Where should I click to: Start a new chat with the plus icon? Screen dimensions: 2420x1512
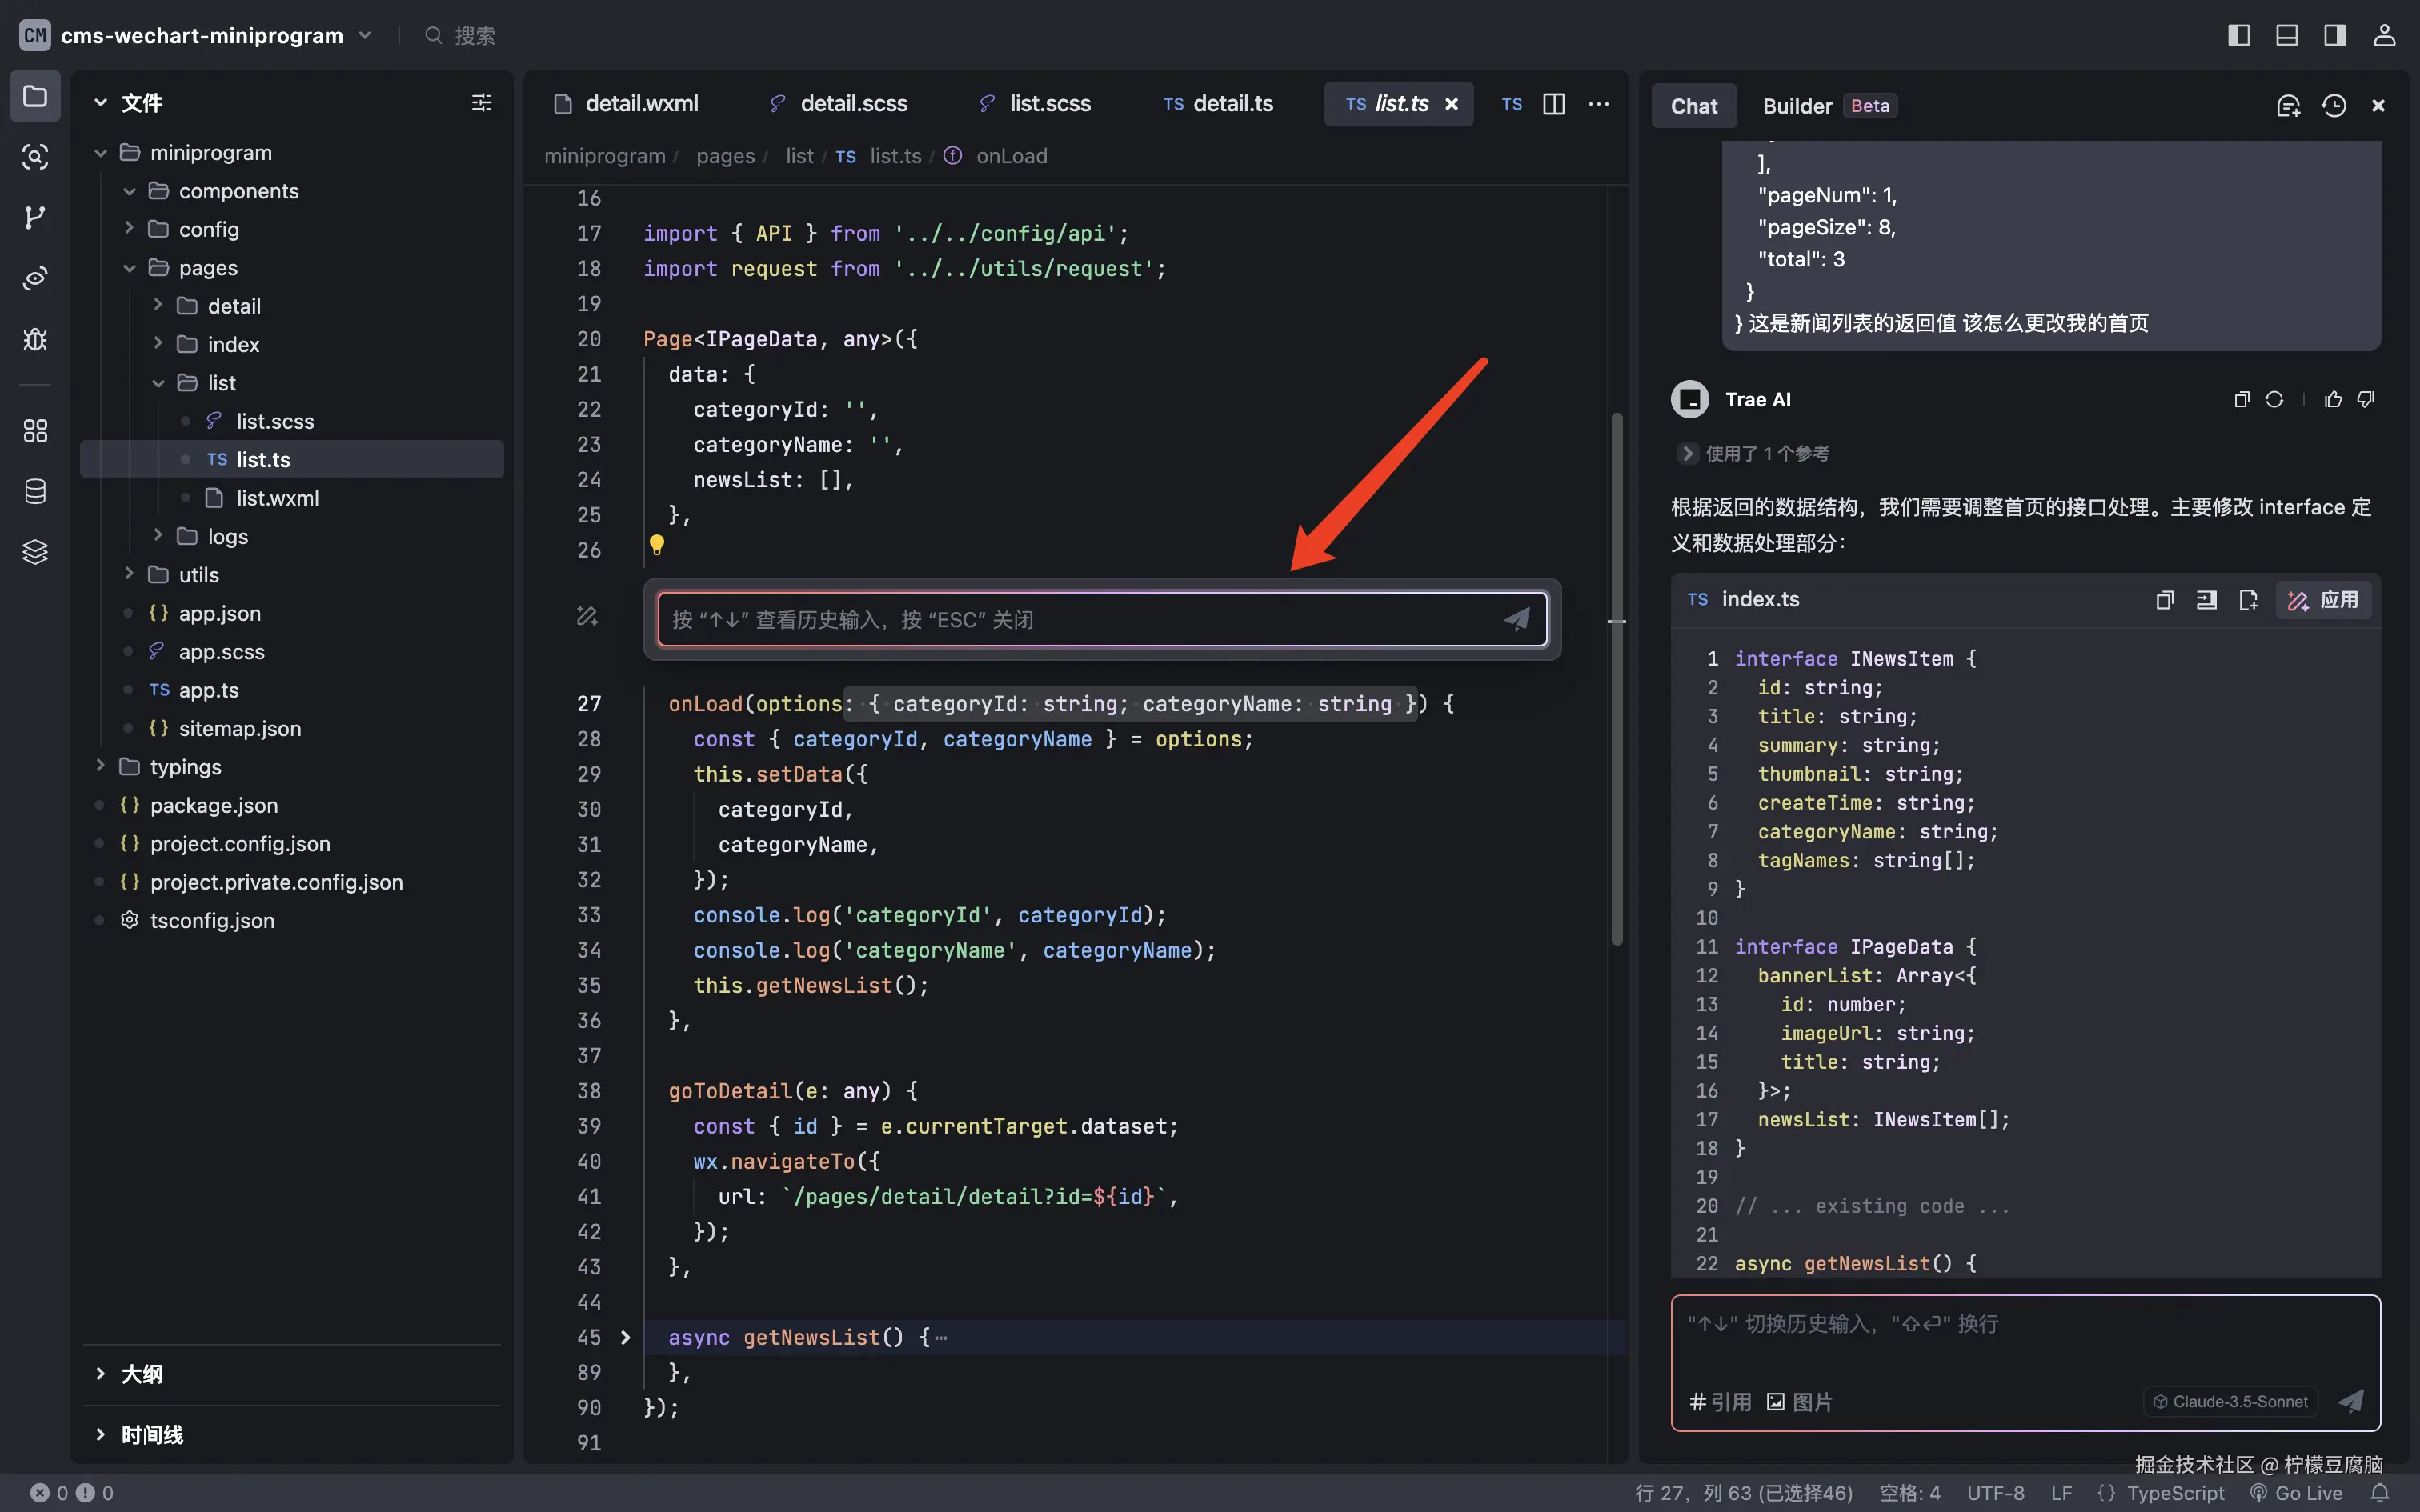click(x=2288, y=106)
